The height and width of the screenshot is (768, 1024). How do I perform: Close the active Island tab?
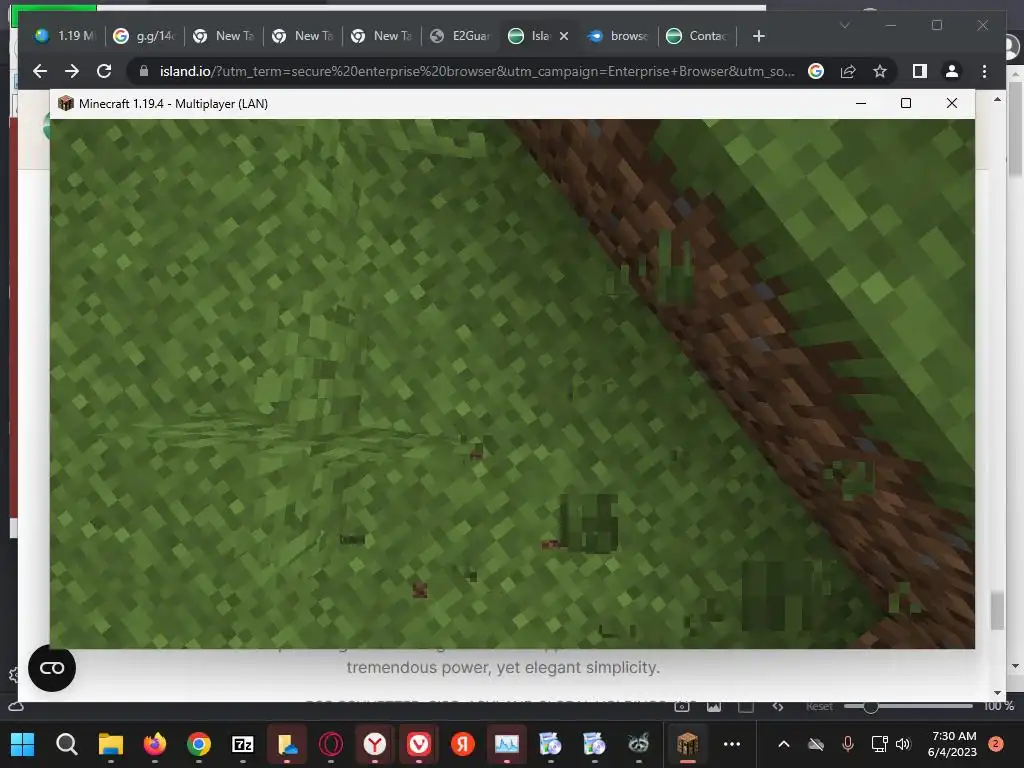click(564, 36)
